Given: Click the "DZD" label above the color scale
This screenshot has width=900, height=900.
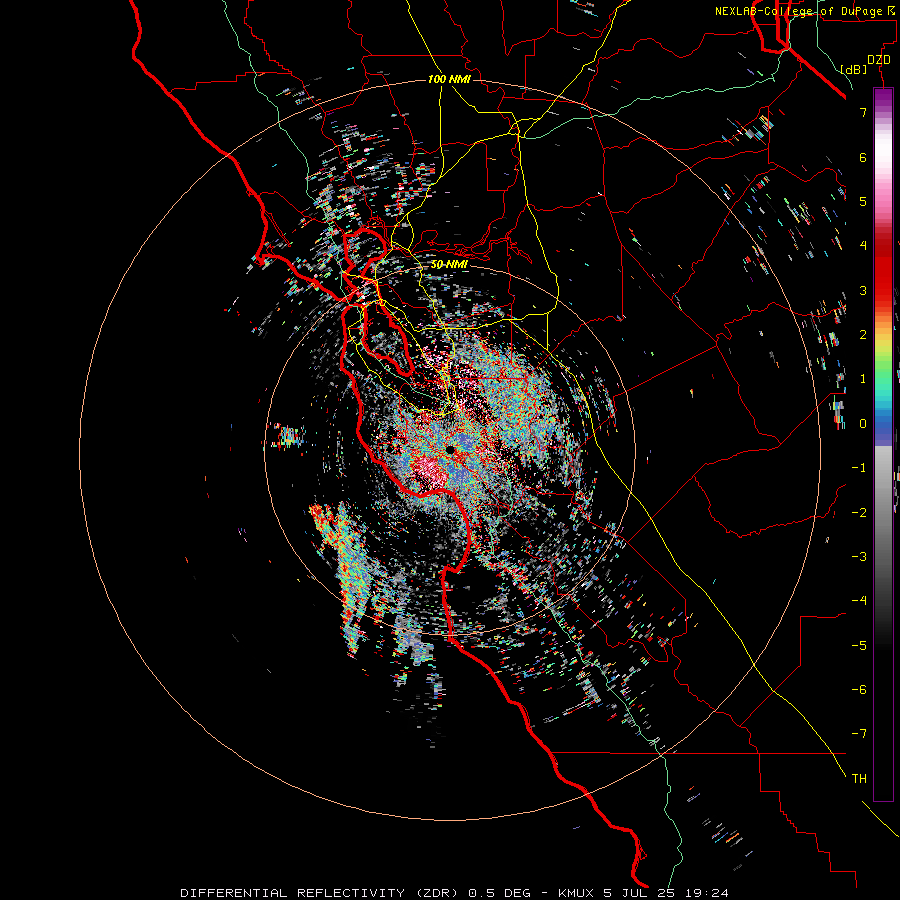Looking at the screenshot, I should (879, 60).
